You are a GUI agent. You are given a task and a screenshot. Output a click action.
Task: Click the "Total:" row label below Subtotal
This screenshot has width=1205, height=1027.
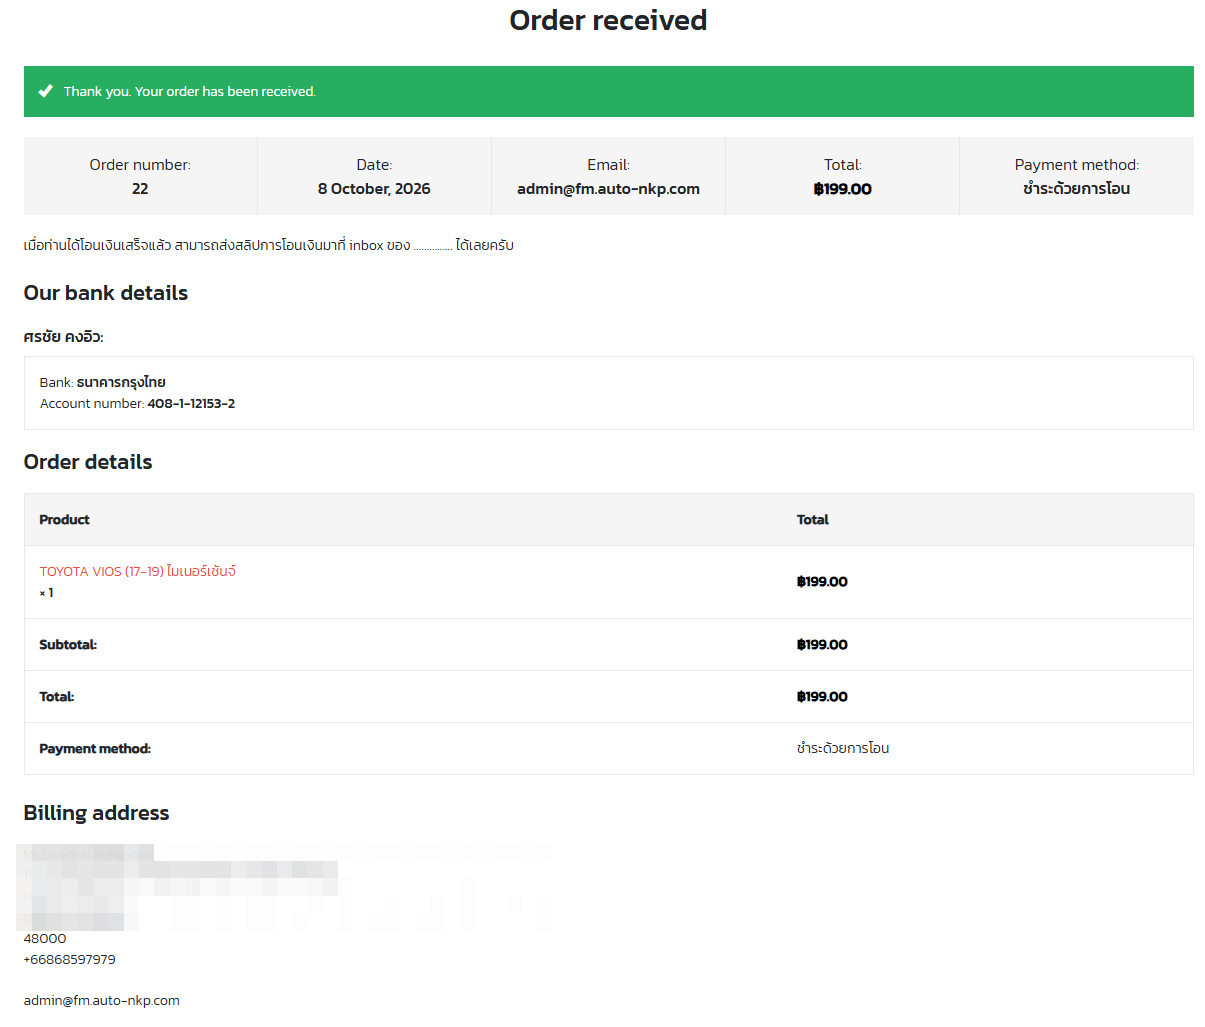[57, 697]
